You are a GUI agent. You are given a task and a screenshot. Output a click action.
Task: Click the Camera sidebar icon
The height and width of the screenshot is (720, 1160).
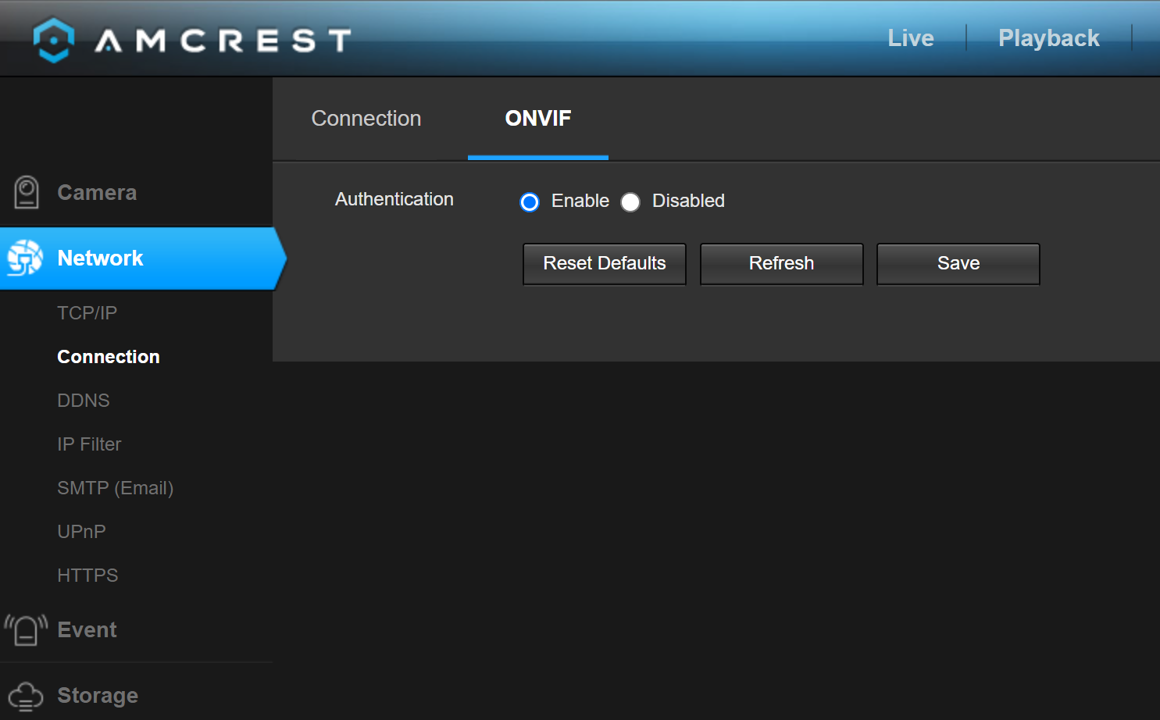click(27, 192)
